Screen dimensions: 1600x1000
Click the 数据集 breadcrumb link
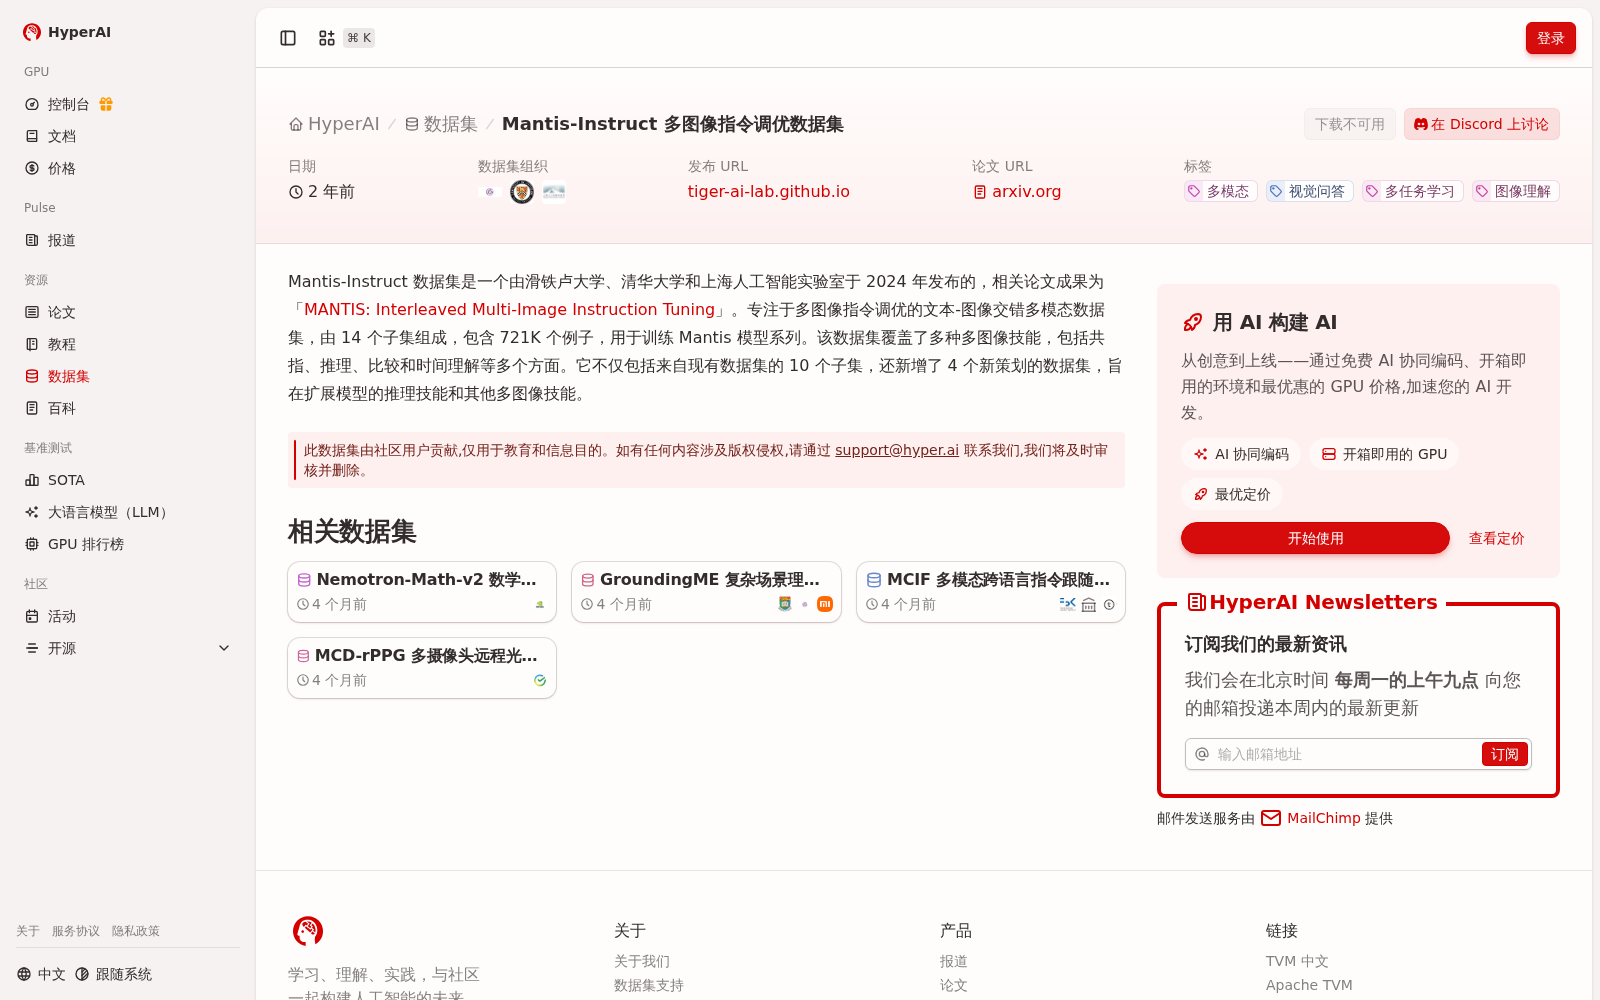441,124
